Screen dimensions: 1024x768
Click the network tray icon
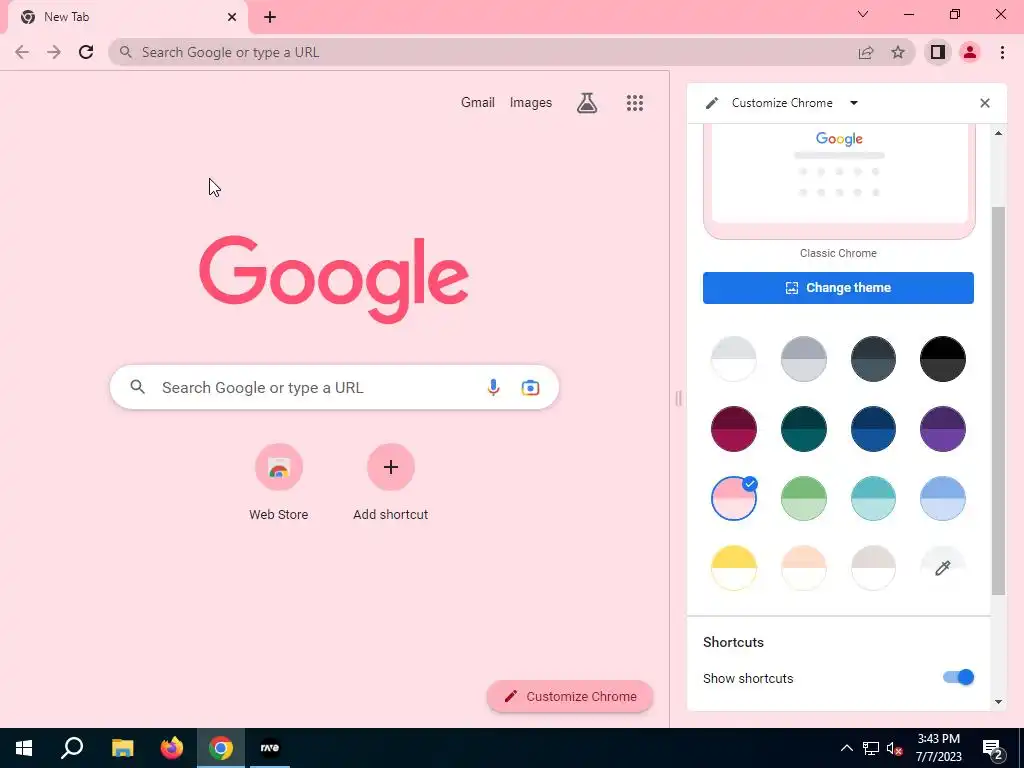click(871, 748)
